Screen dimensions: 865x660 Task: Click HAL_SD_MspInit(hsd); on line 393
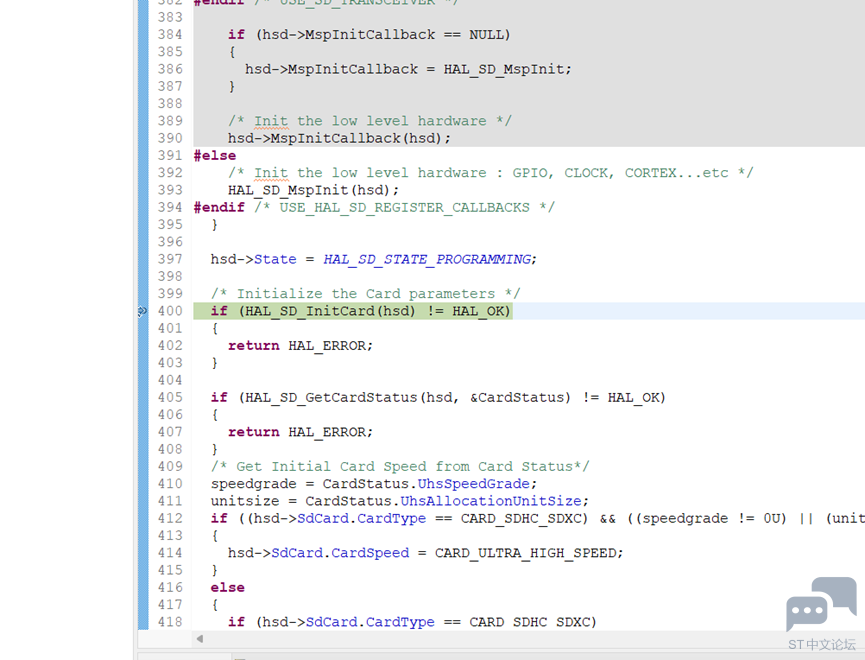pos(313,190)
